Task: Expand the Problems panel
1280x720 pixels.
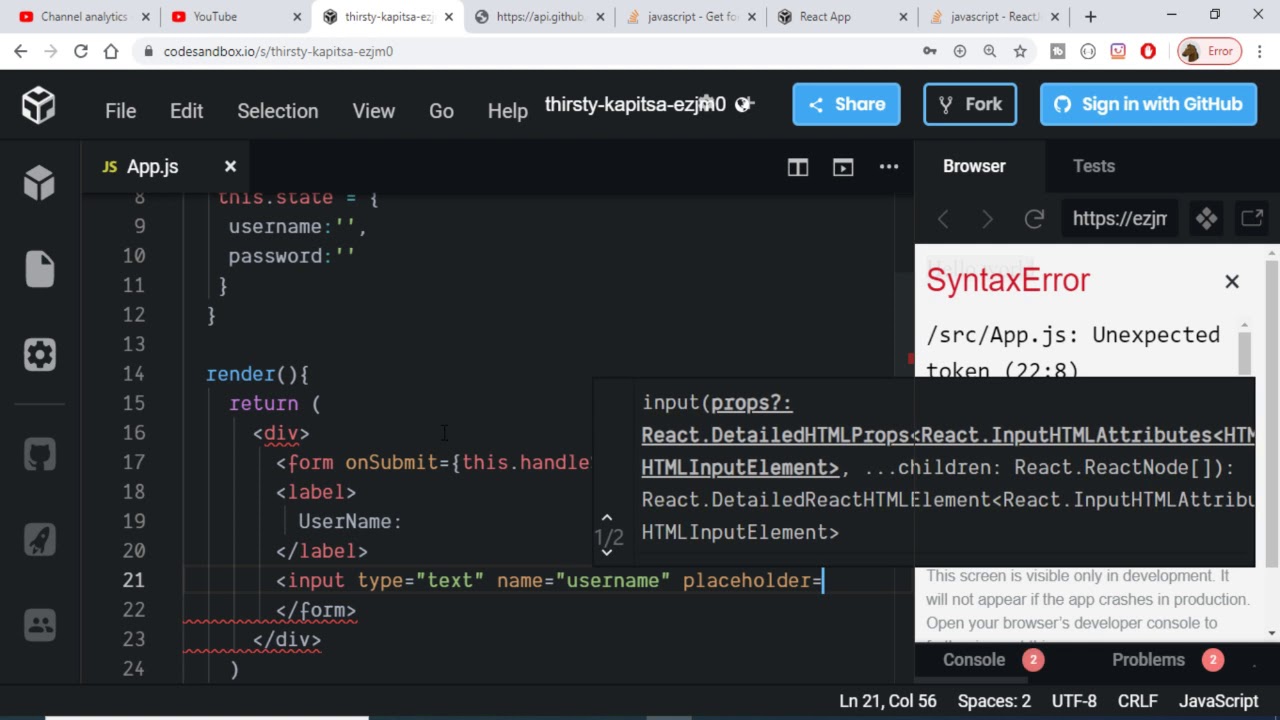Action: point(1148,660)
